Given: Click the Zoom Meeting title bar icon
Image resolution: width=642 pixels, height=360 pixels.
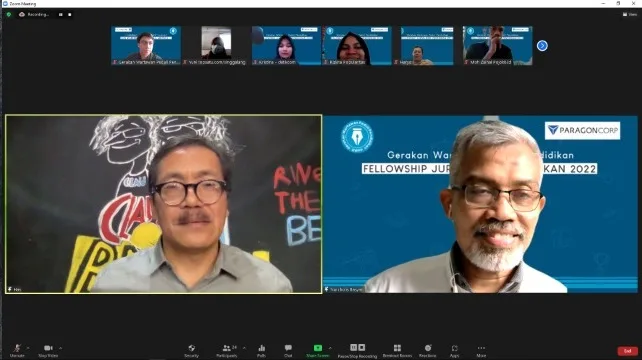Looking at the screenshot, I should pos(5,3).
